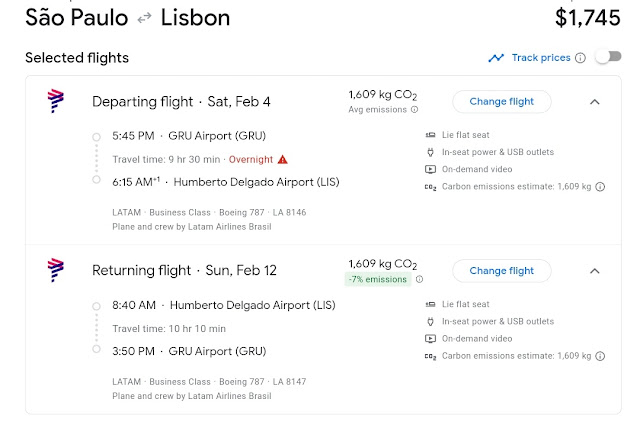Collapse the returning flight details
Image resolution: width=640 pixels, height=428 pixels.
594,270
